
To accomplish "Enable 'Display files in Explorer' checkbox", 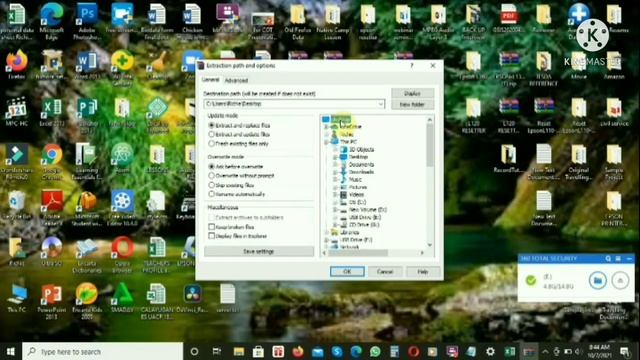I will (211, 236).
